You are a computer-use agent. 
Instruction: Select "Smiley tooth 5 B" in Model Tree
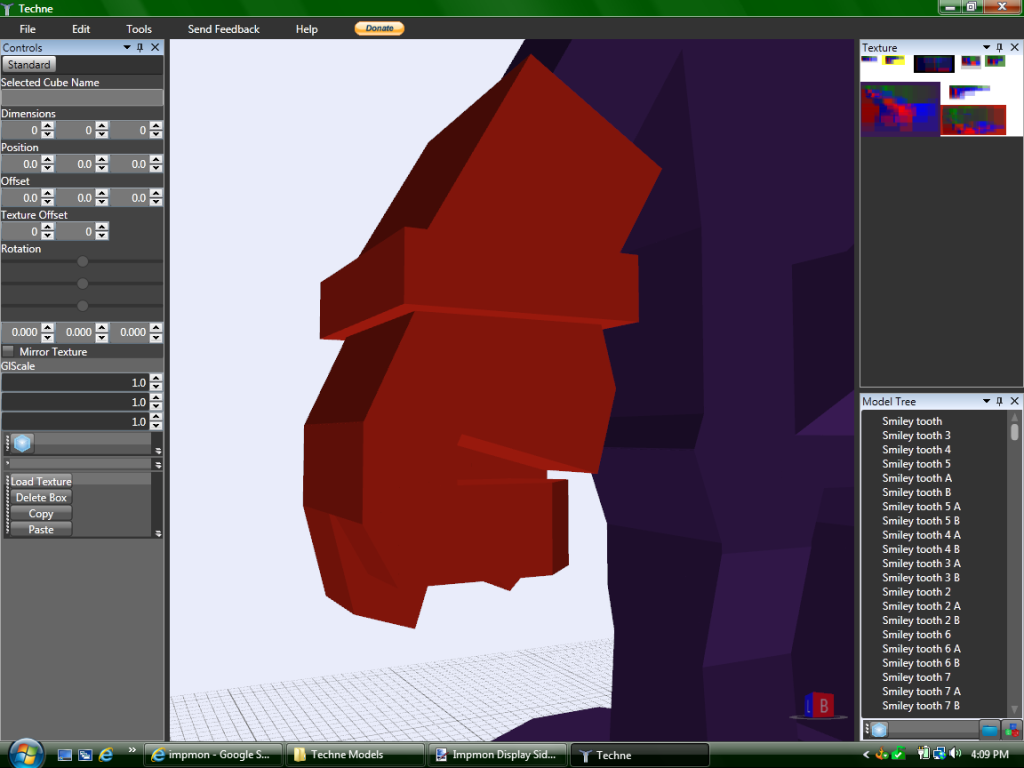[921, 520]
